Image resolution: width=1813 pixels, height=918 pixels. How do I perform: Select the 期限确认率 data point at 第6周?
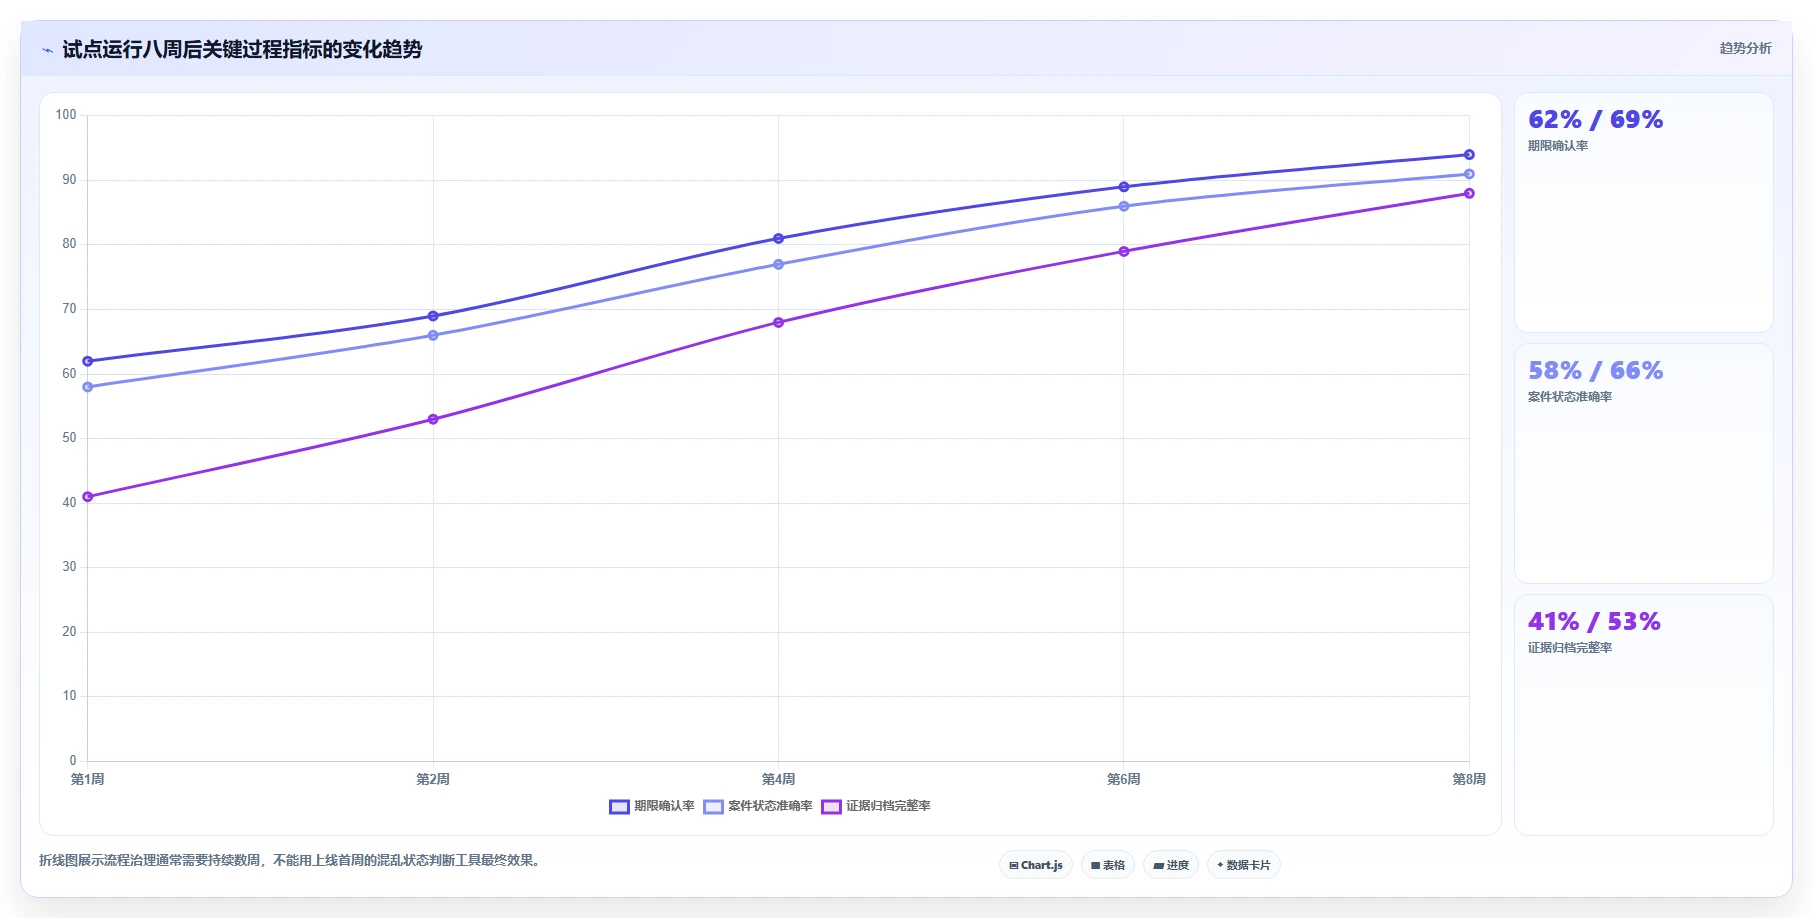1124,187
